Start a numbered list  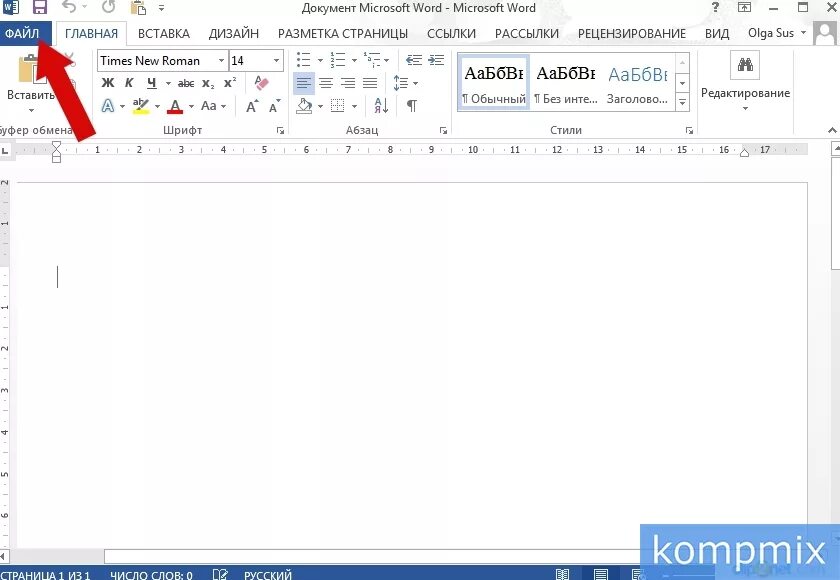tap(338, 60)
